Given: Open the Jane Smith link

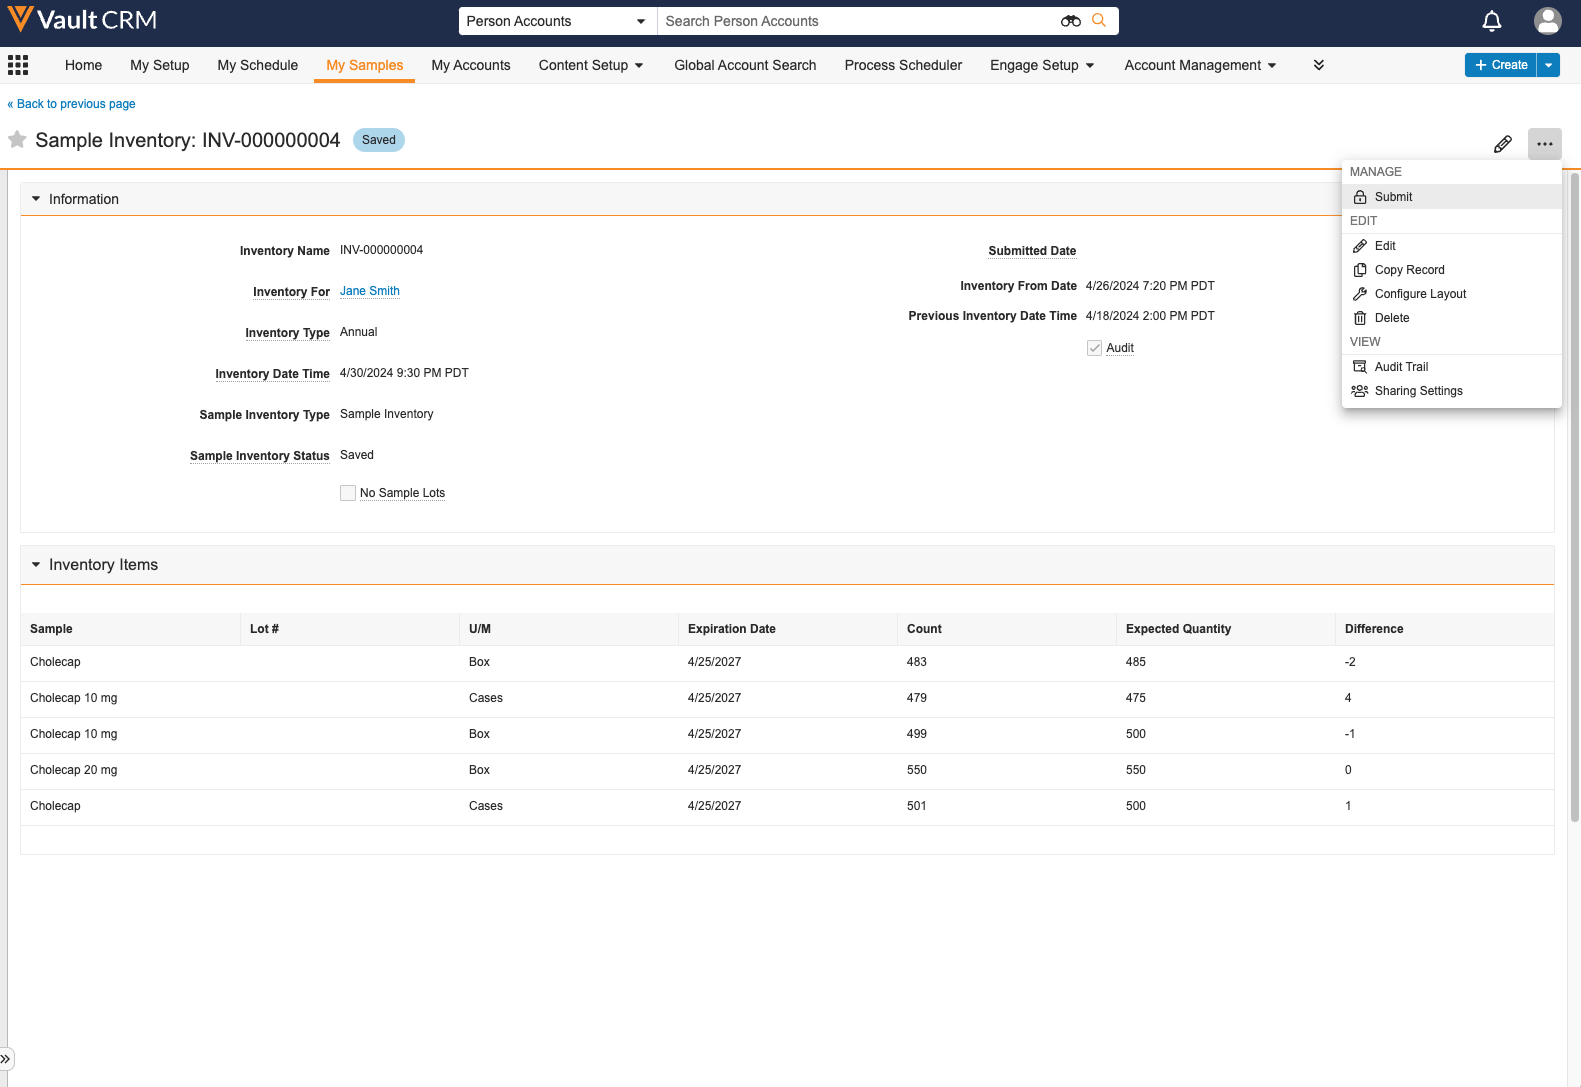Looking at the screenshot, I should pos(369,291).
